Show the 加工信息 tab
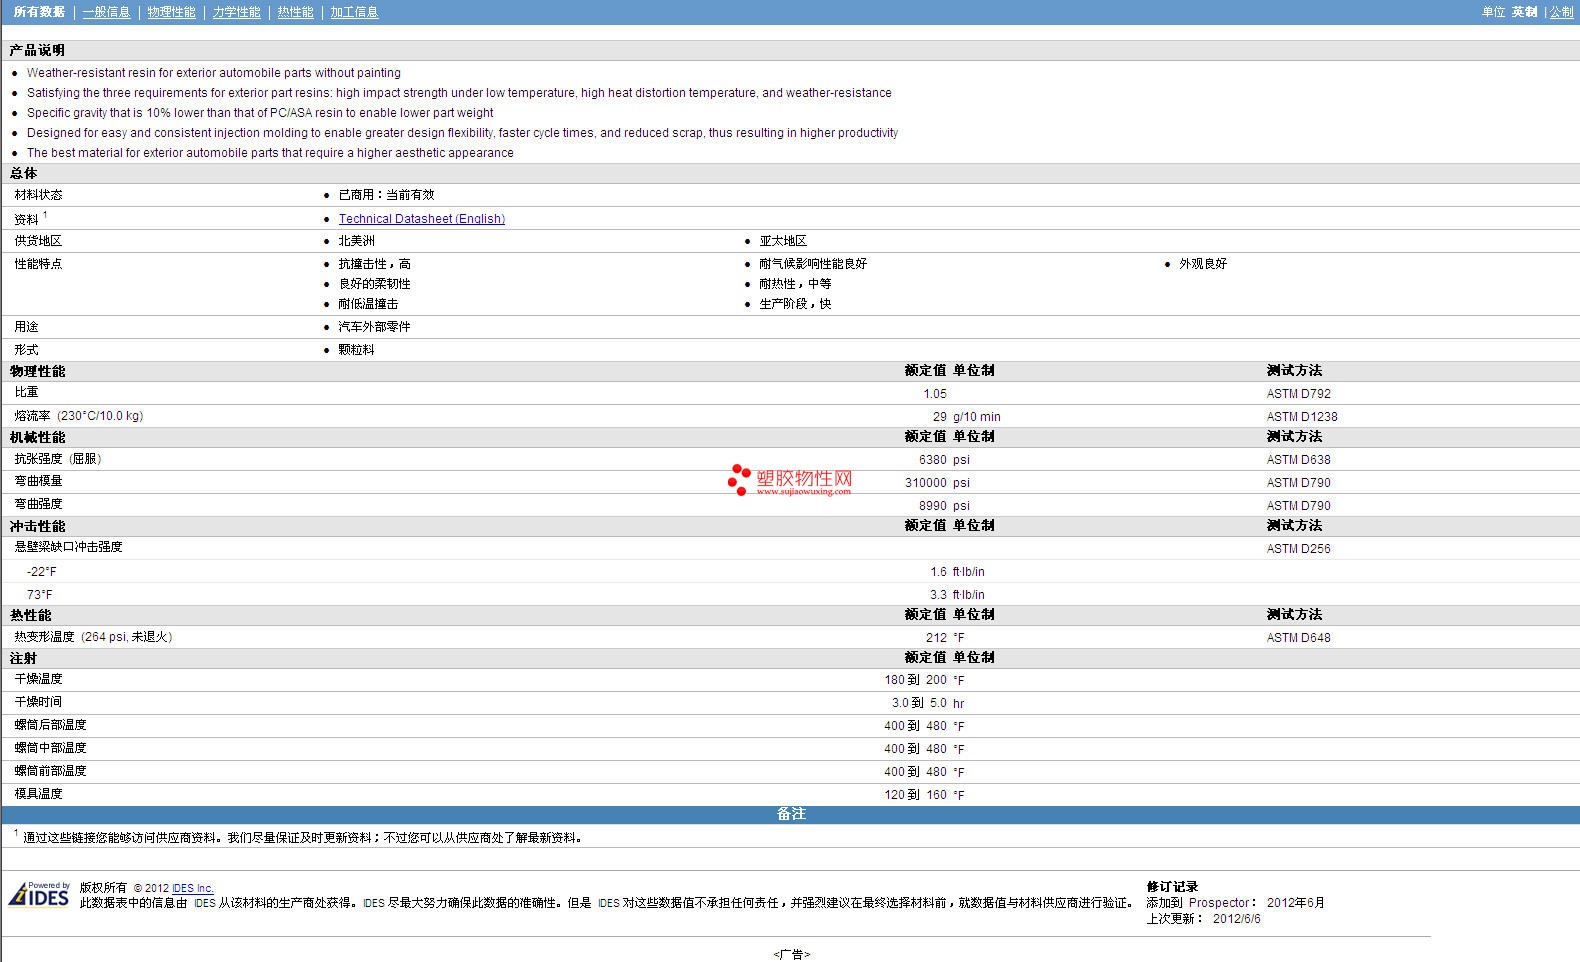Screen dimensions: 1580x962 (354, 12)
